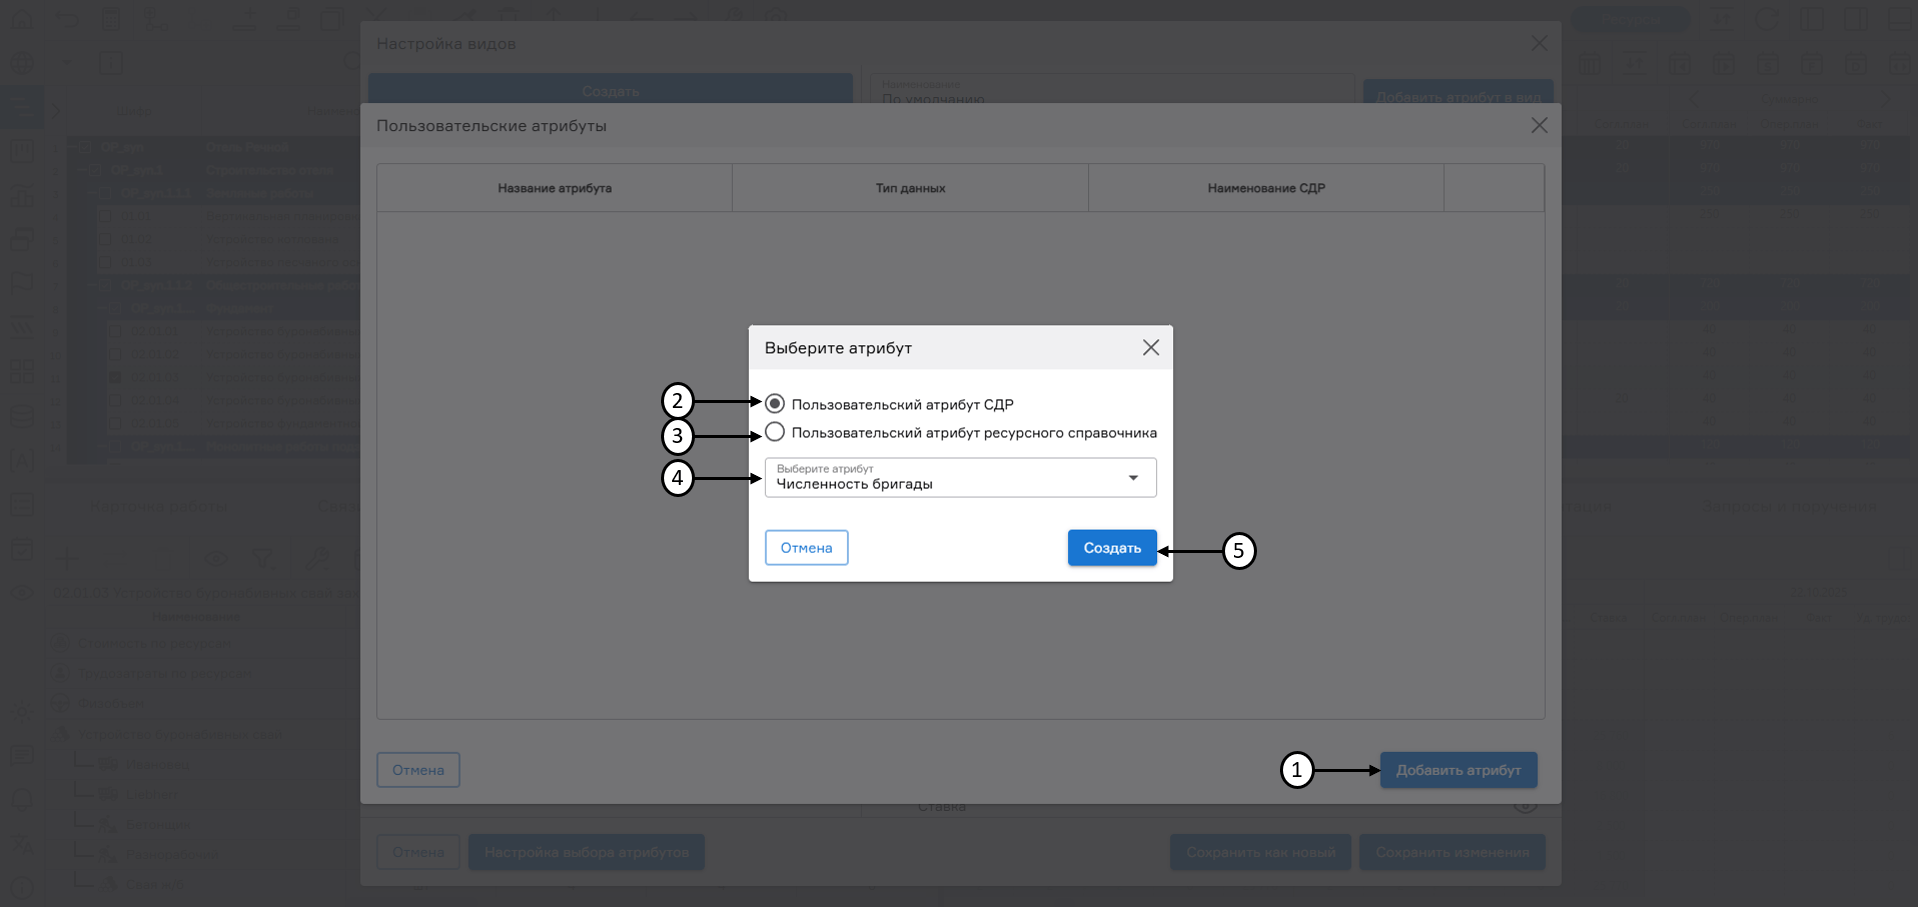Open the comments icon in the sidebar

22,756
